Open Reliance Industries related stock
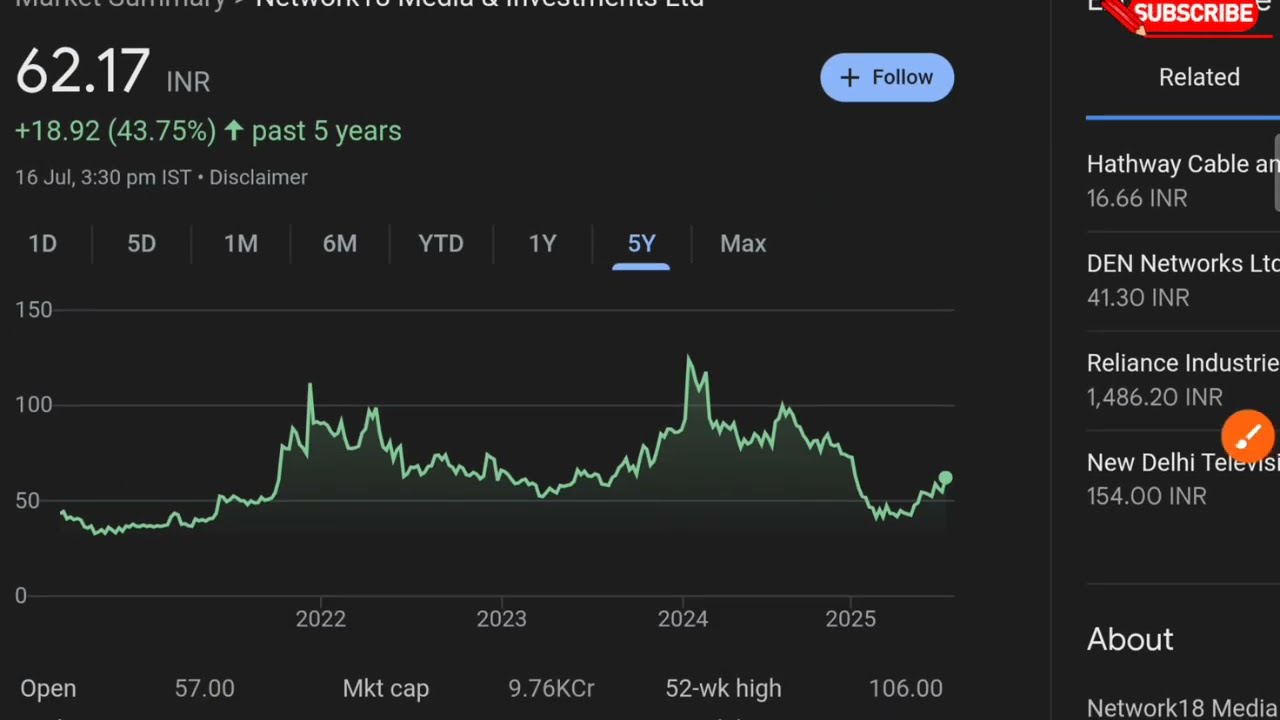 pyautogui.click(x=1183, y=379)
